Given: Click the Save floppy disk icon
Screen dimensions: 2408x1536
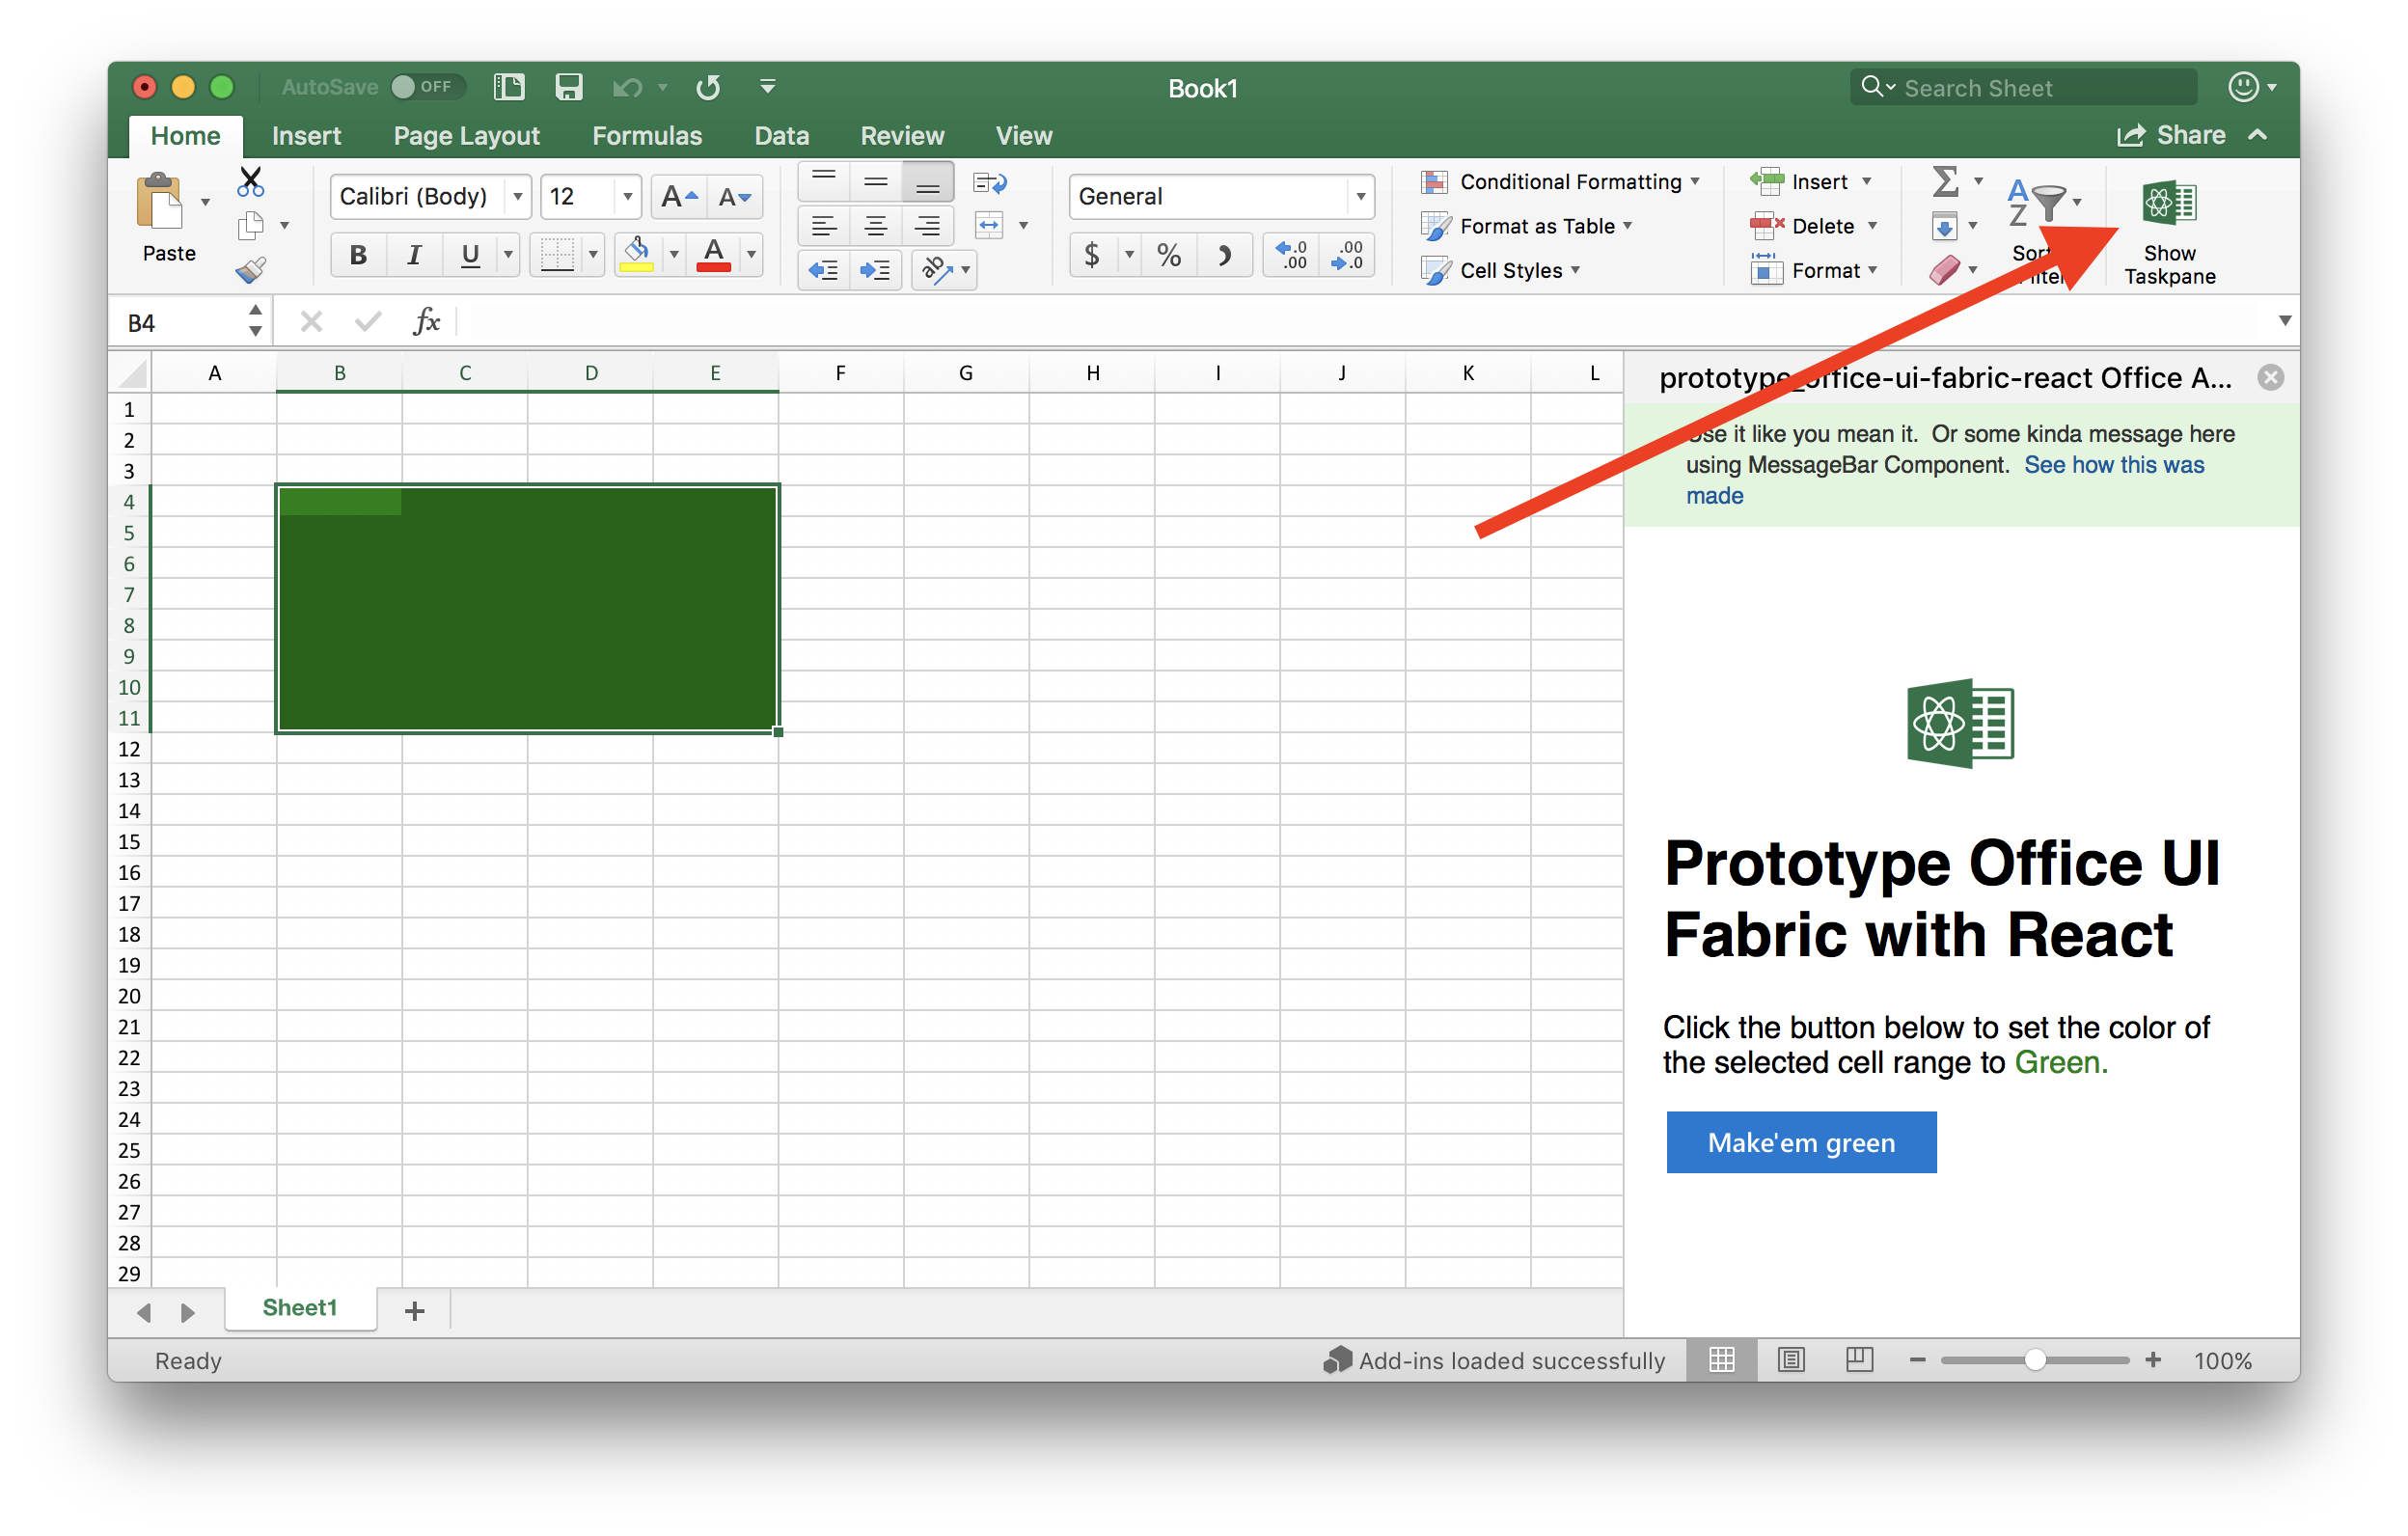Looking at the screenshot, I should click(568, 87).
